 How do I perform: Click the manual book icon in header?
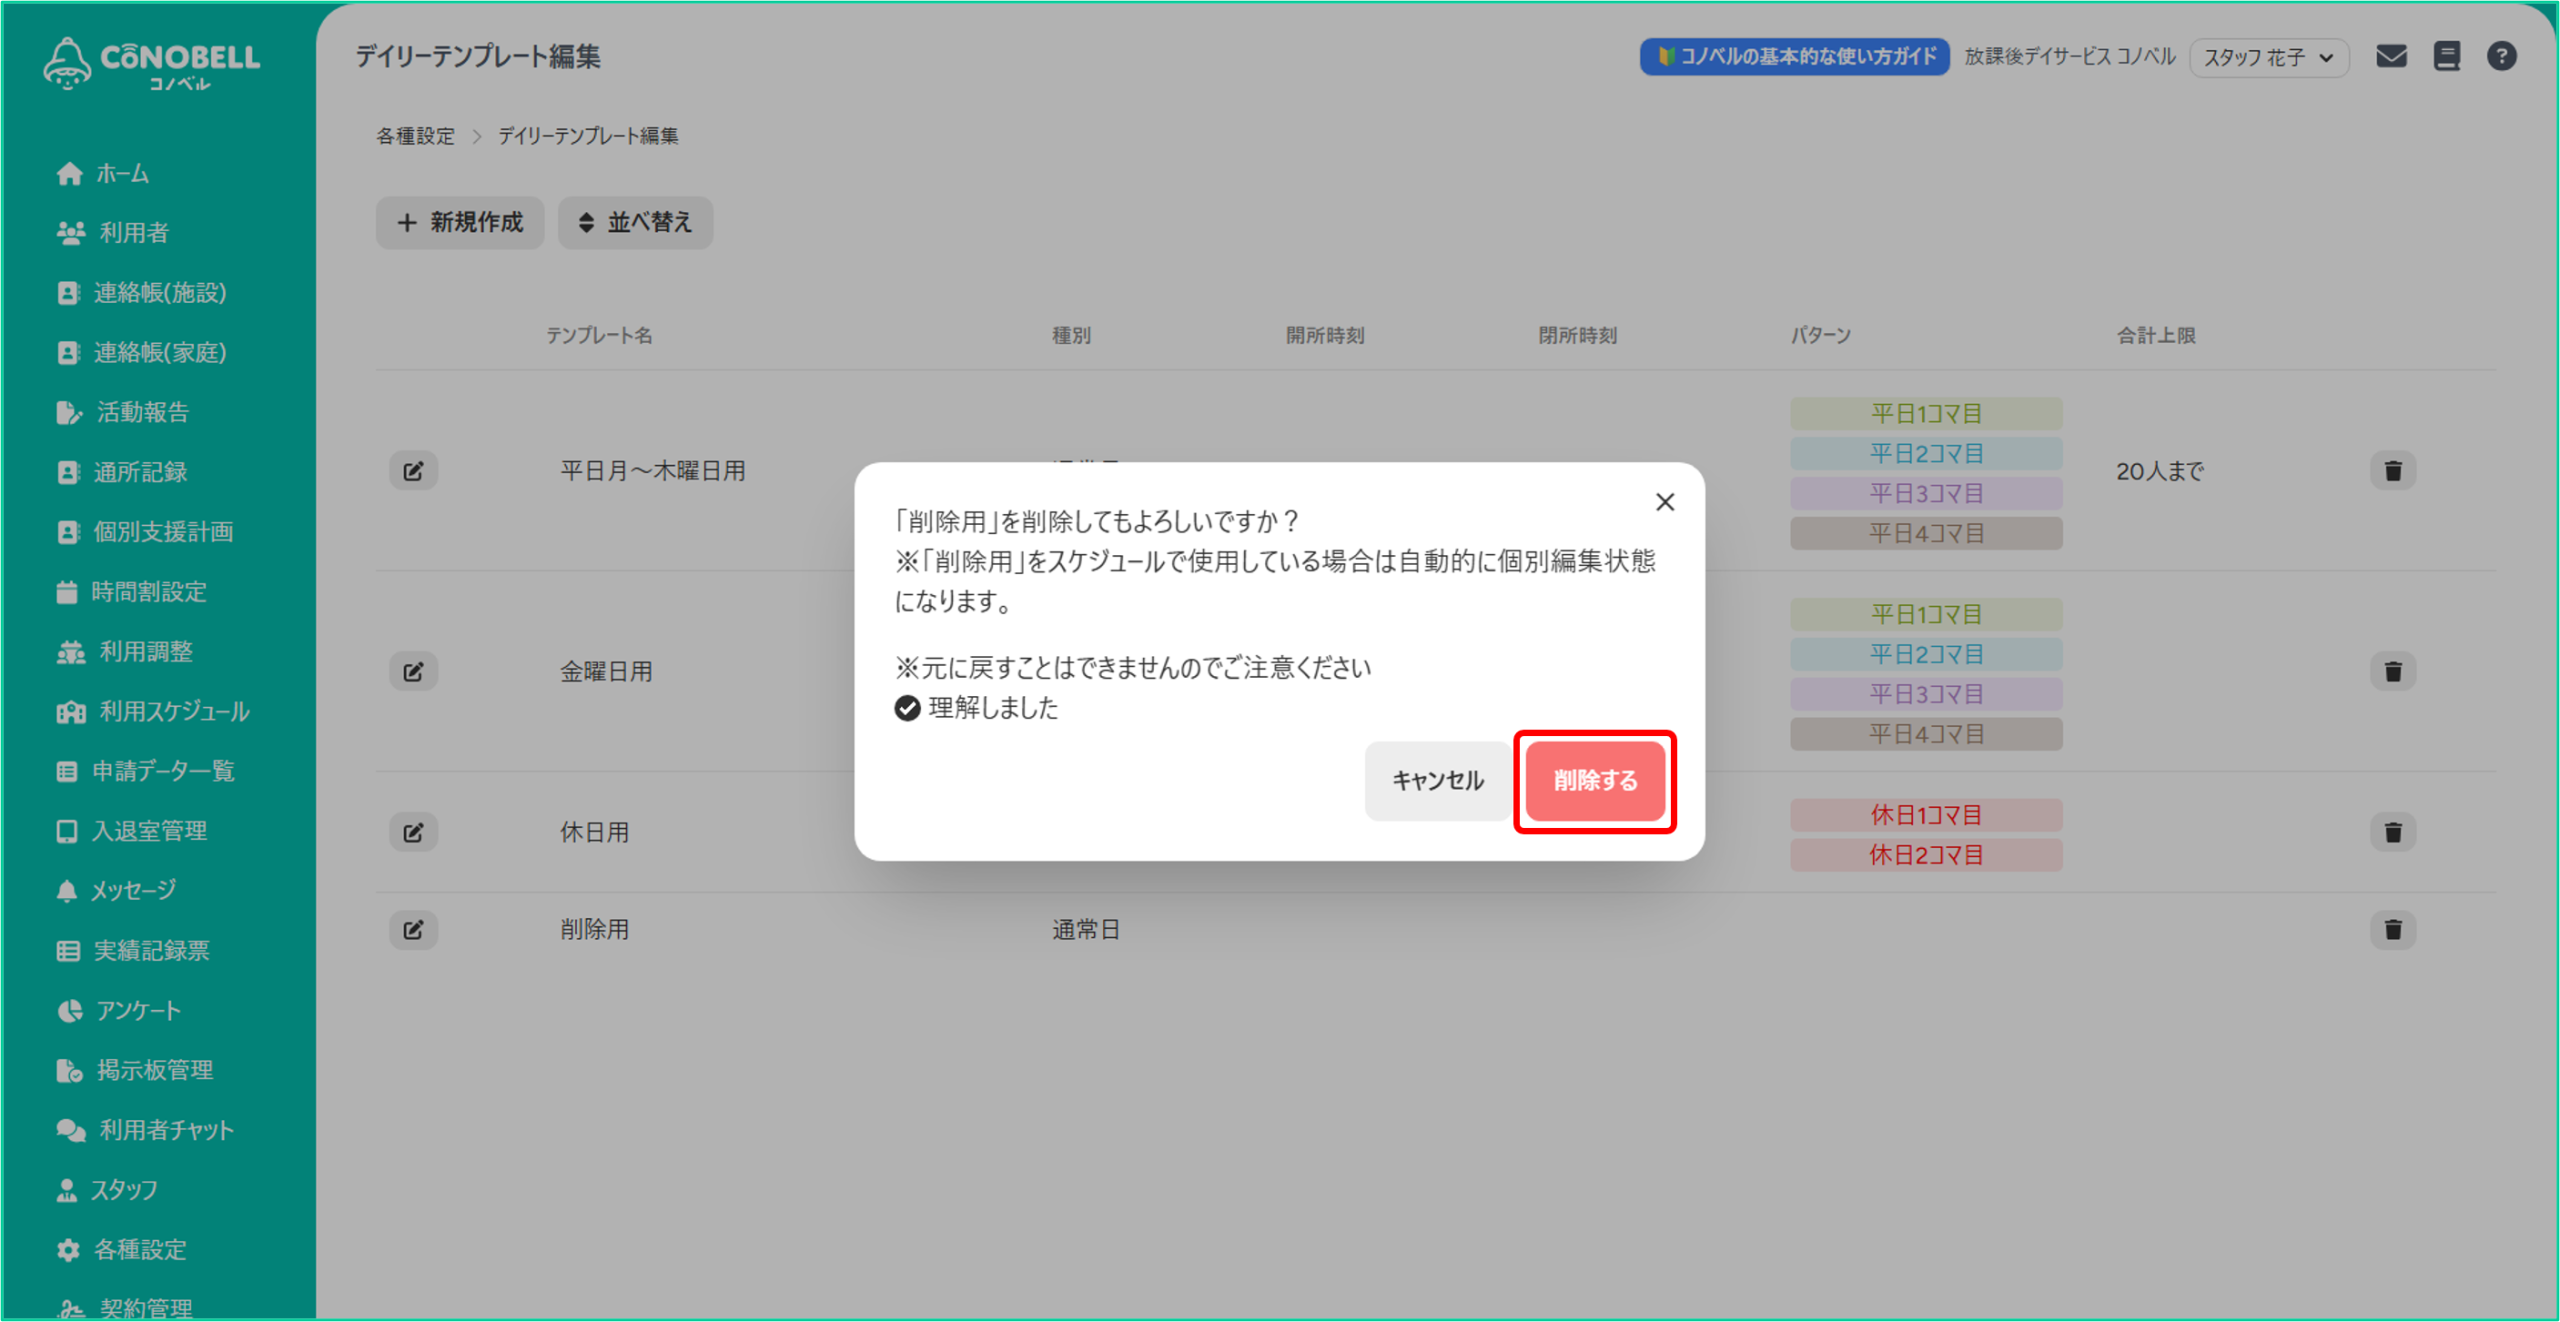(2446, 56)
